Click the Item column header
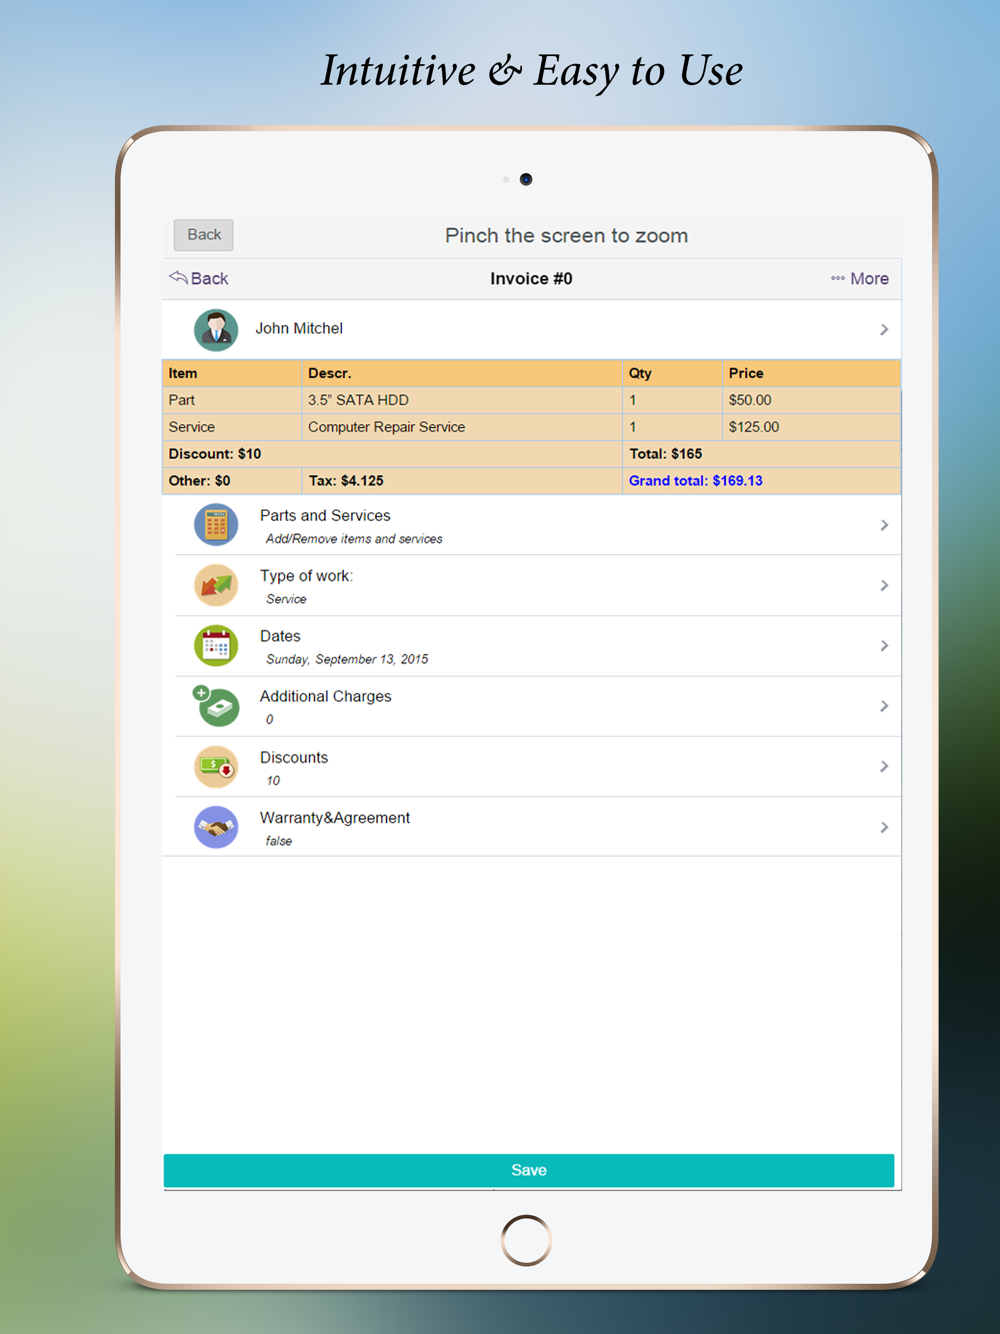Screen dimensions: 1000x1334 coord(232,373)
